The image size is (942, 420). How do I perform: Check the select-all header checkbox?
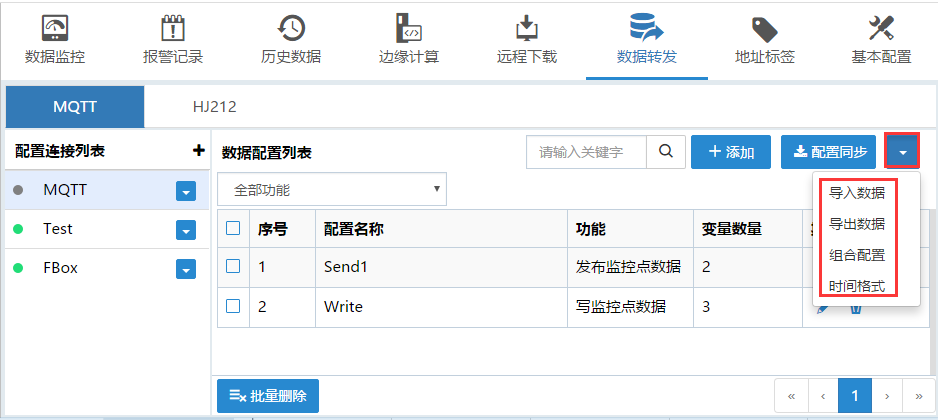[x=233, y=228]
